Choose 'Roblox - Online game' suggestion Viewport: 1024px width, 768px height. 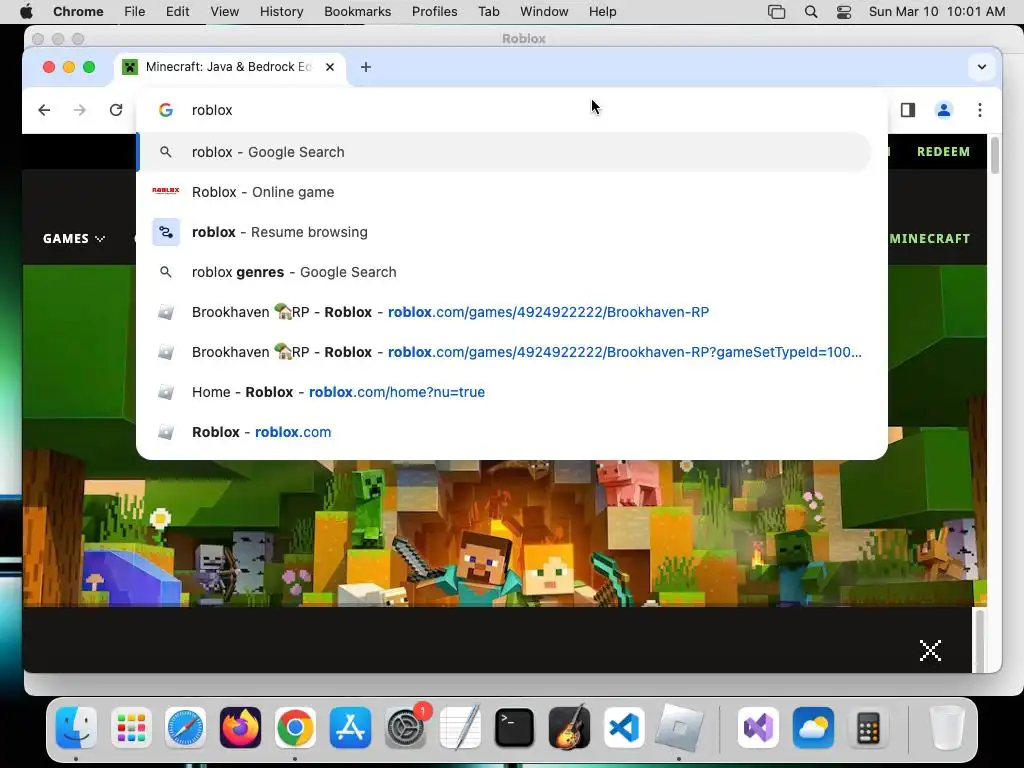(504, 192)
